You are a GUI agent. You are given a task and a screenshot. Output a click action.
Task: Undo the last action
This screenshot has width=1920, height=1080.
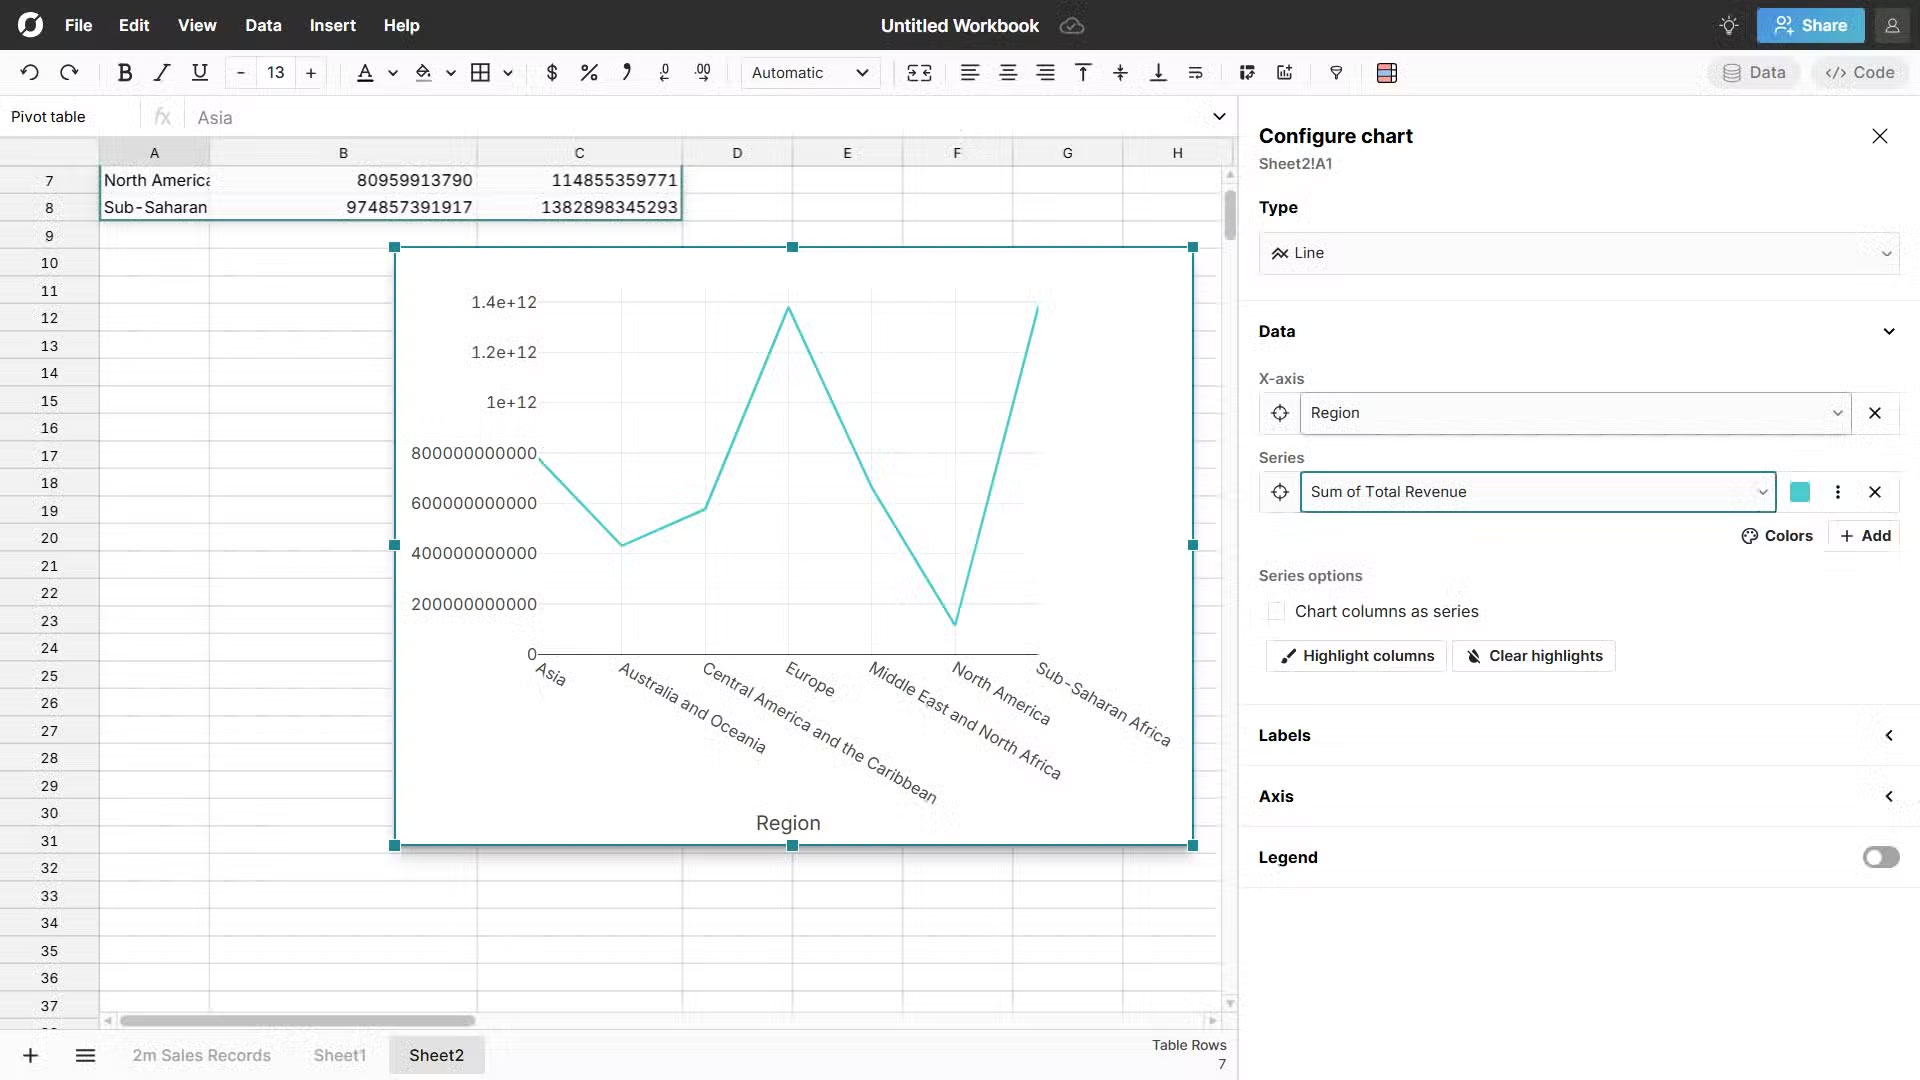click(x=29, y=72)
